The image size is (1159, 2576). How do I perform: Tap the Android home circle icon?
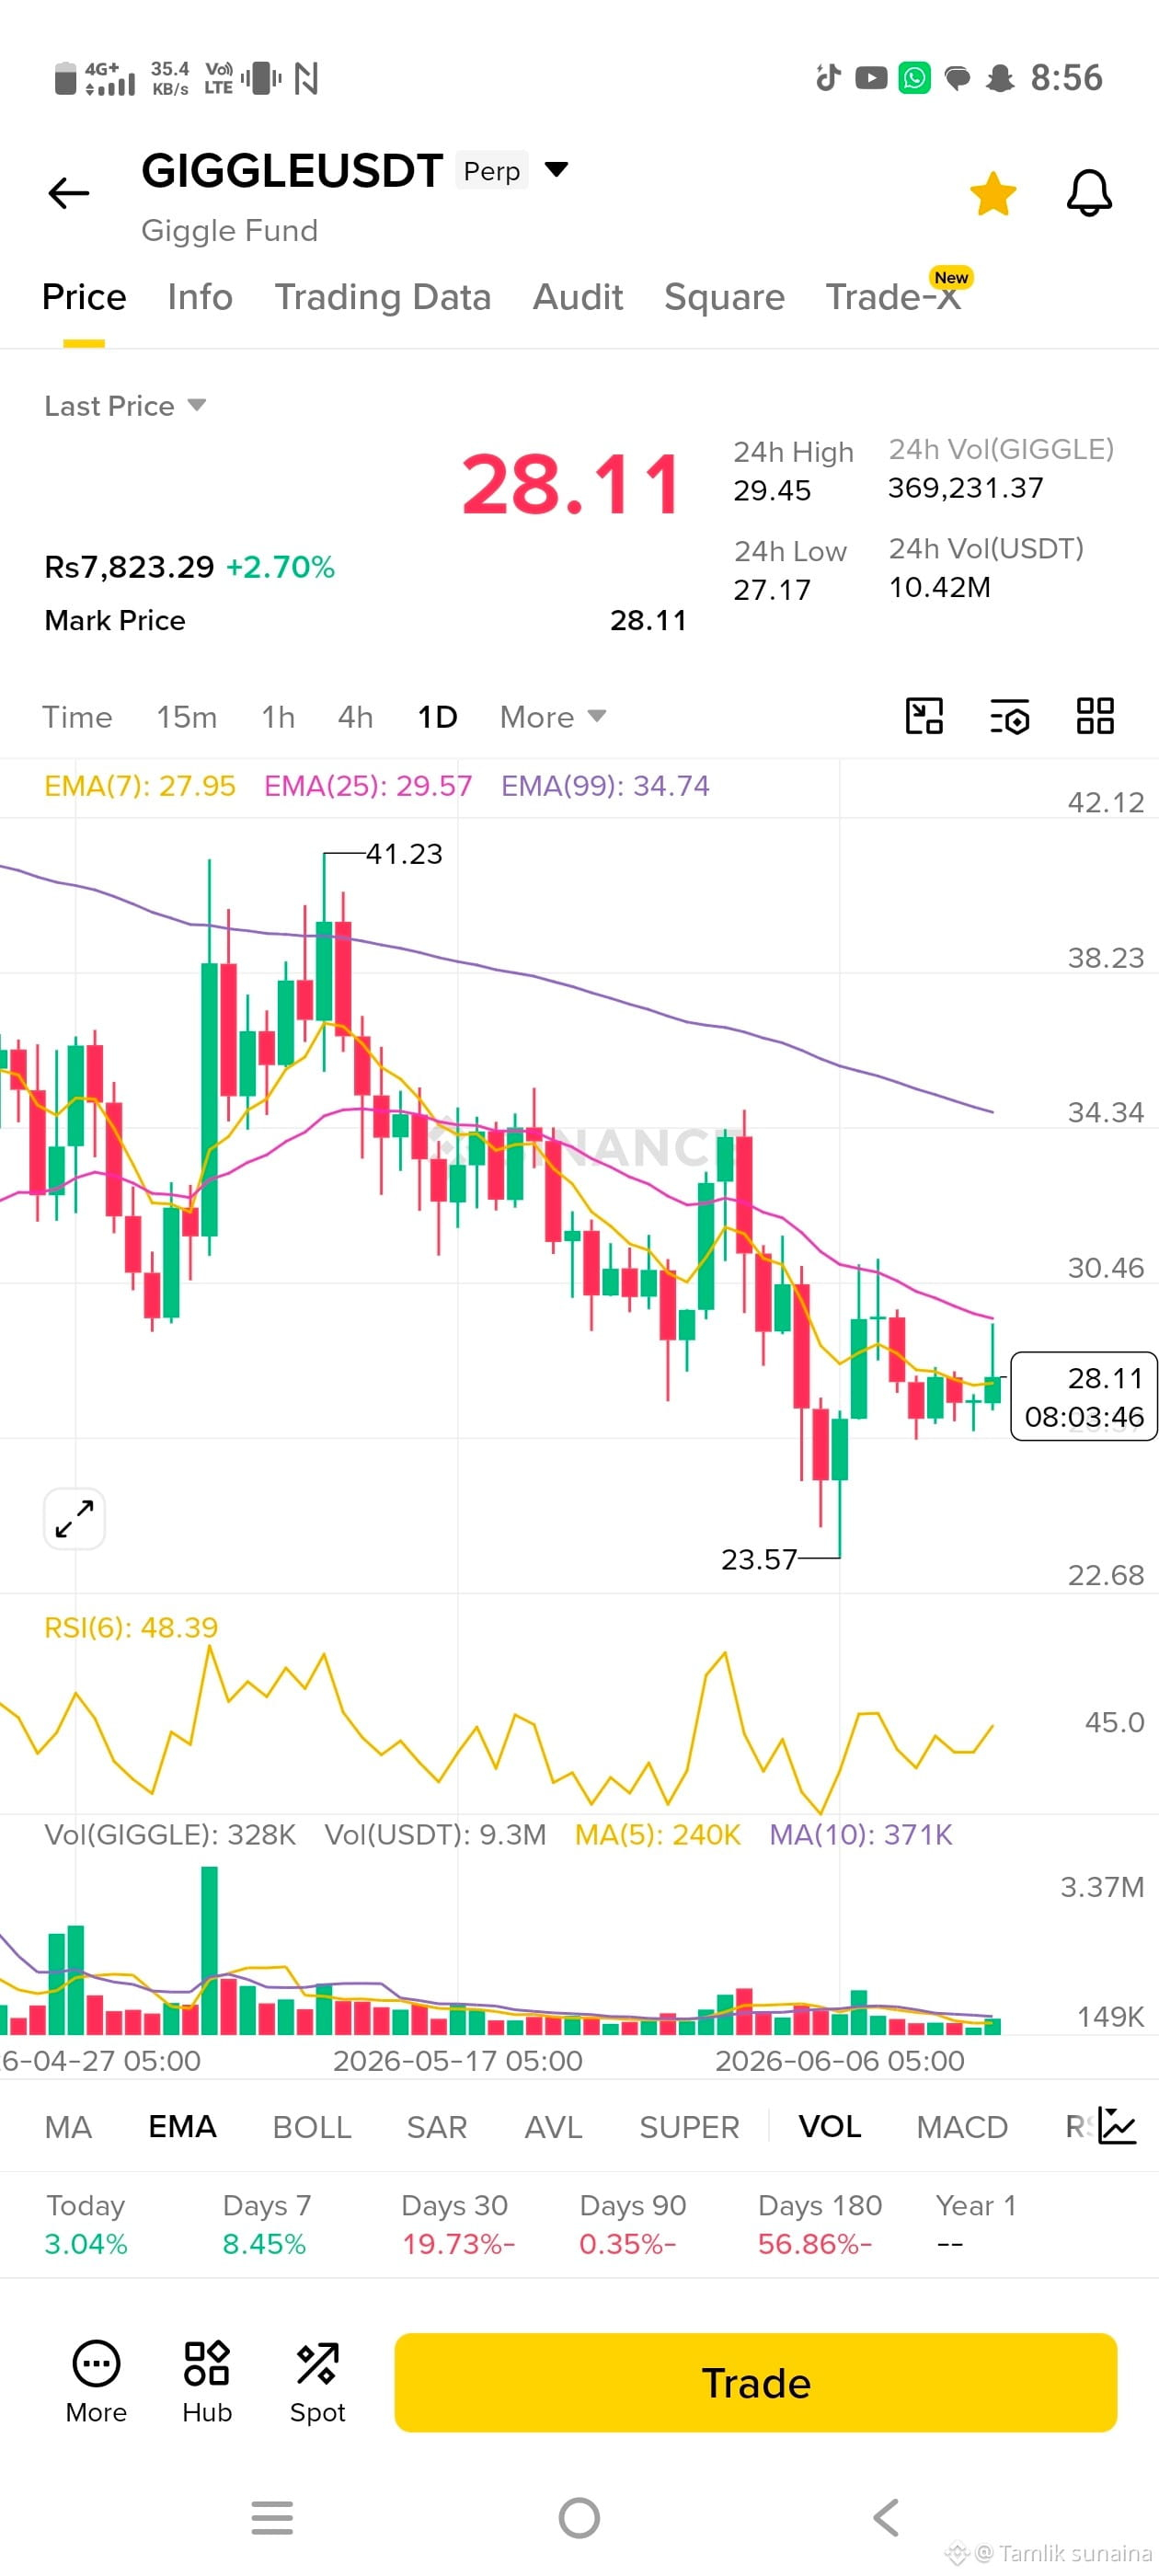[579, 2517]
